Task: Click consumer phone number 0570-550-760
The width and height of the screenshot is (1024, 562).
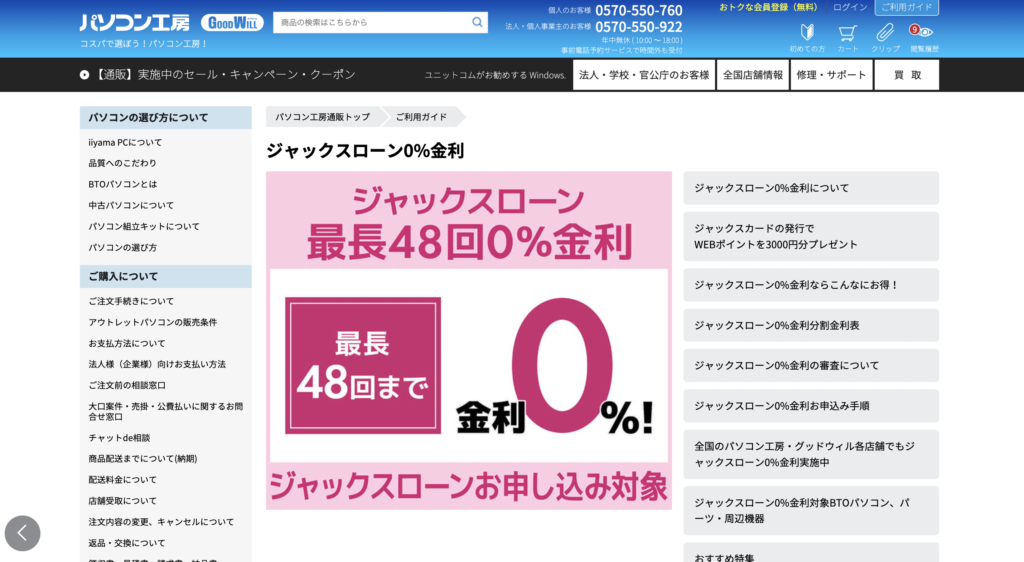Action: tap(639, 10)
